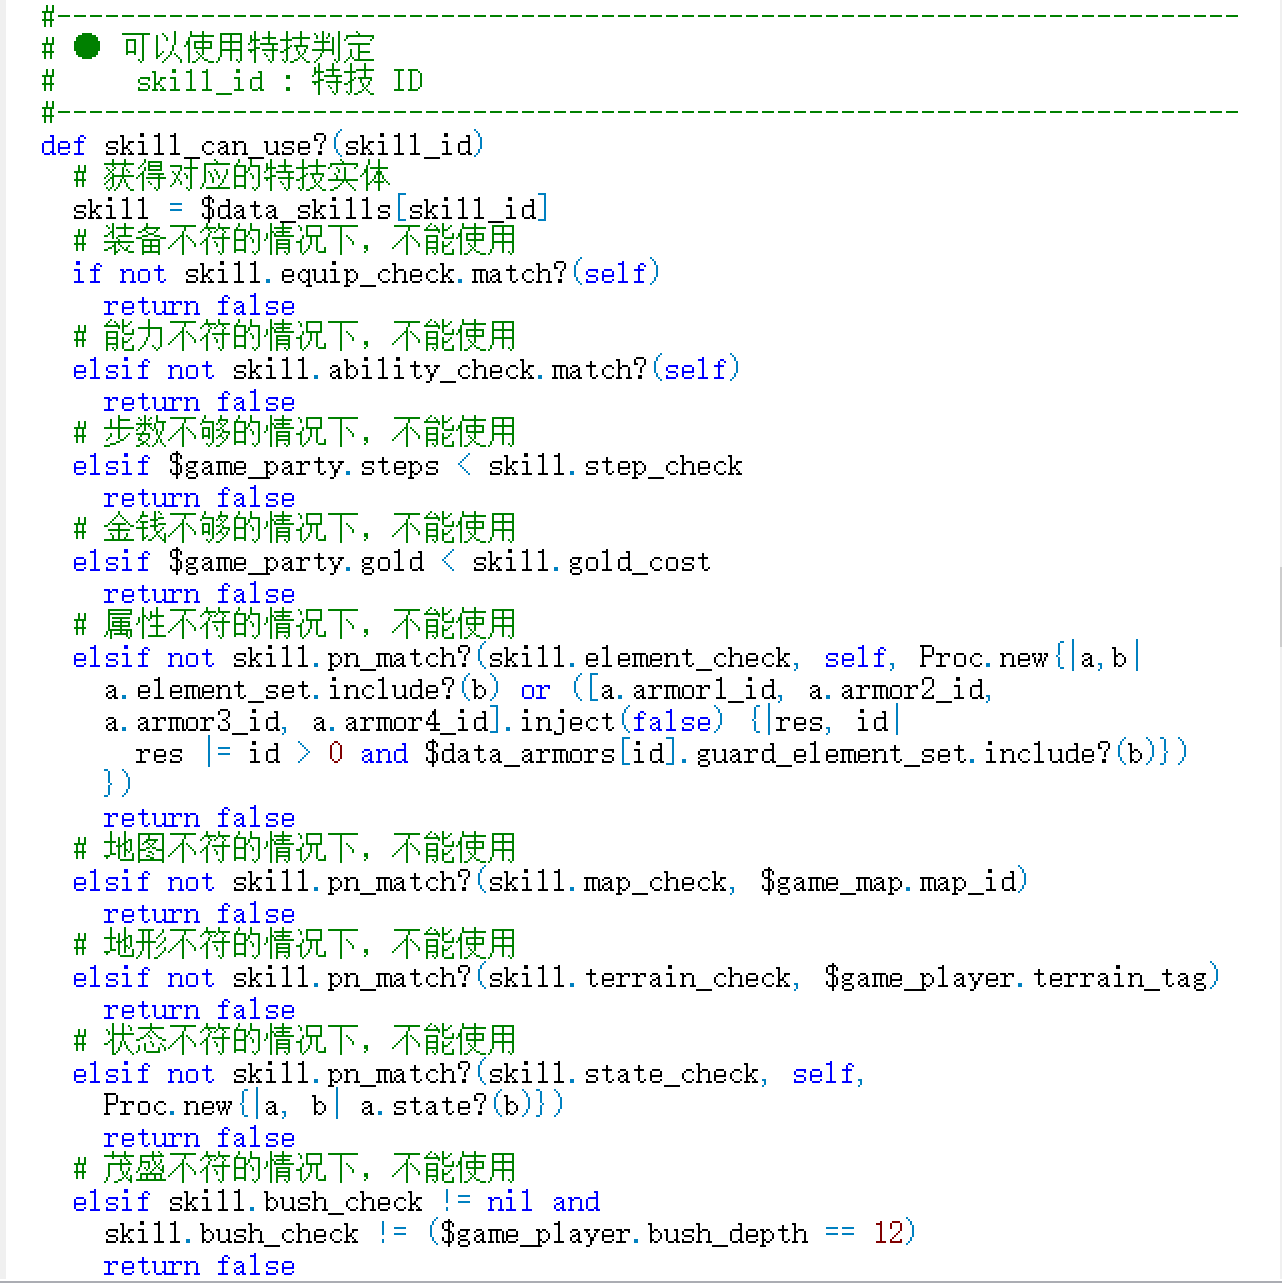
Task: Click the "skill.terrain_check" elsif line
Action: (647, 977)
